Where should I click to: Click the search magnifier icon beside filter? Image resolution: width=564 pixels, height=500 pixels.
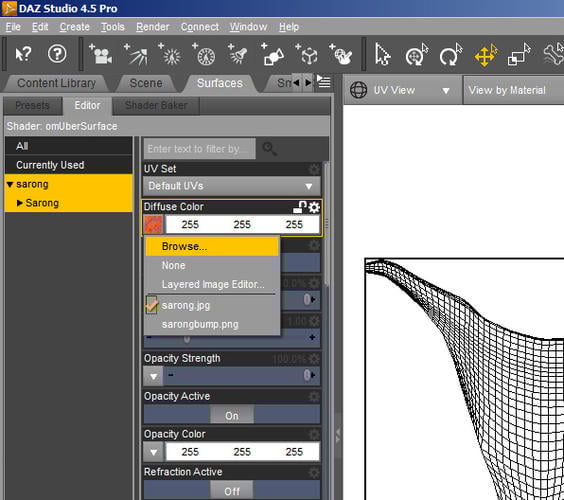pos(269,149)
